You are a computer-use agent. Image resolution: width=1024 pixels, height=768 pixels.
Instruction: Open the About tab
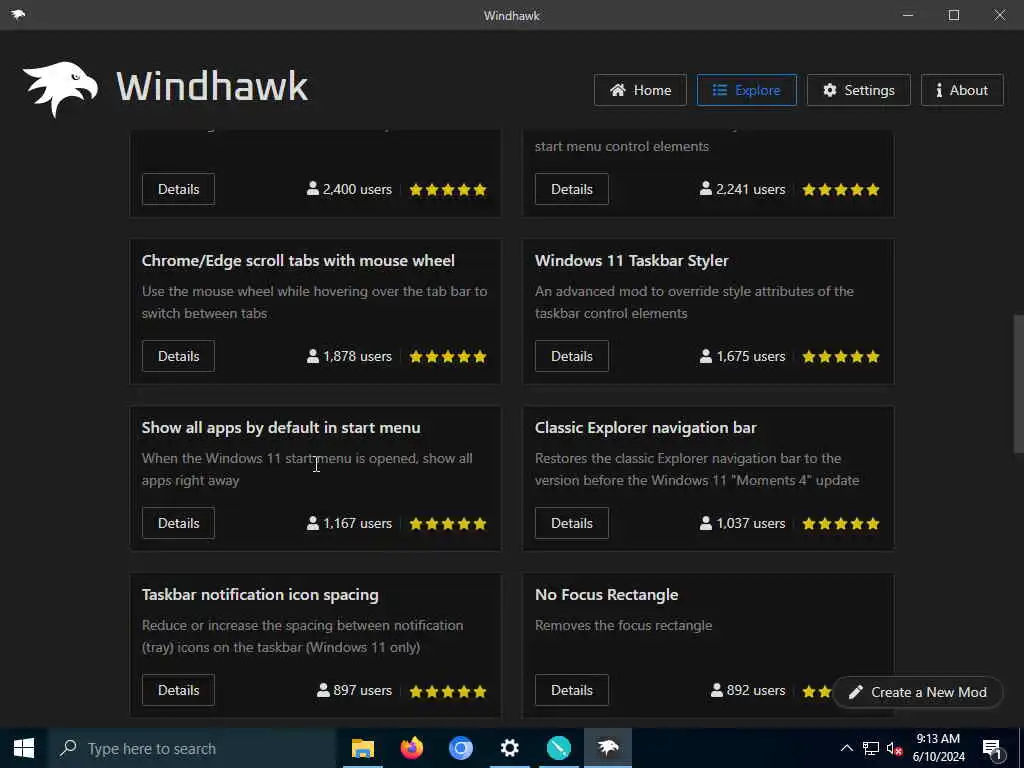pos(962,90)
